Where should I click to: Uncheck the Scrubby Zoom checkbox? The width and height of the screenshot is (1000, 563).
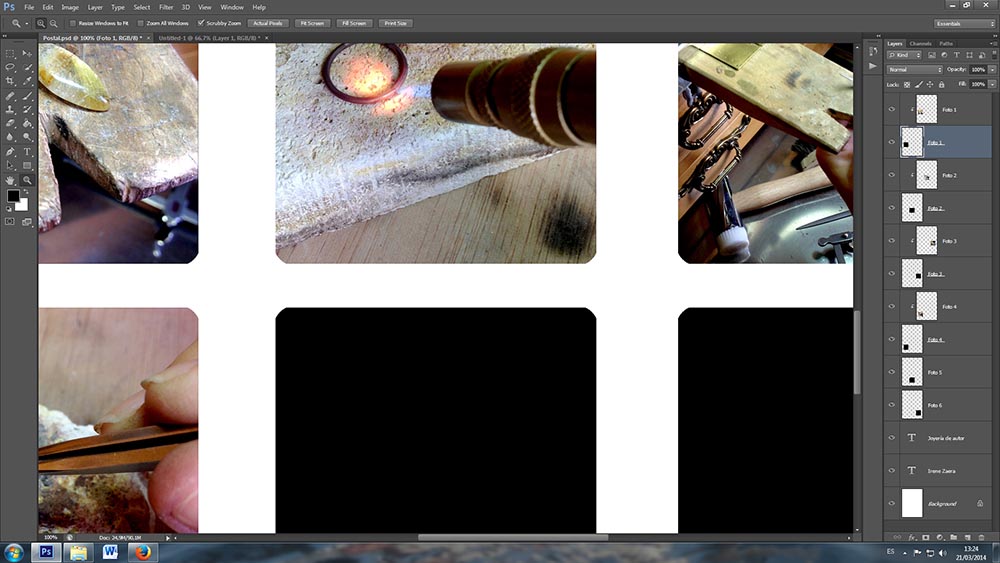pos(201,22)
